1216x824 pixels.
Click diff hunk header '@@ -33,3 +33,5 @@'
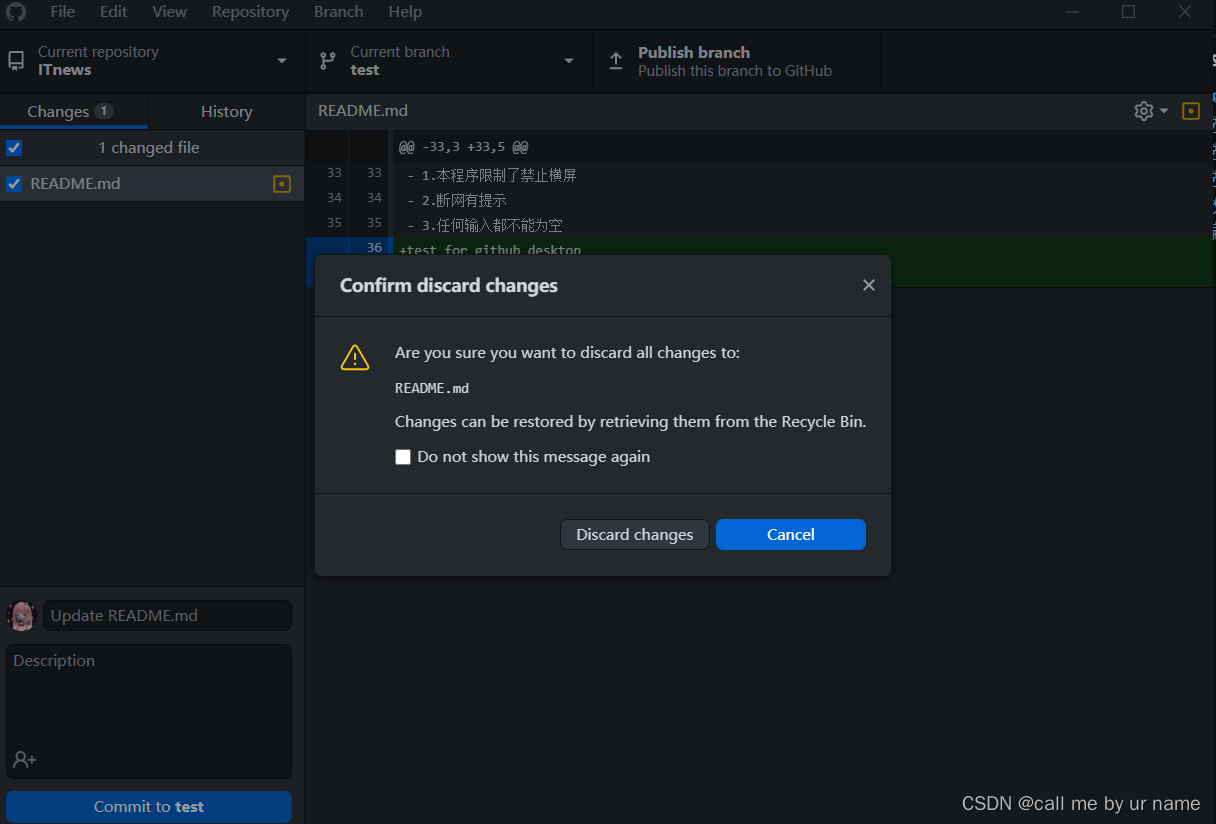point(464,147)
